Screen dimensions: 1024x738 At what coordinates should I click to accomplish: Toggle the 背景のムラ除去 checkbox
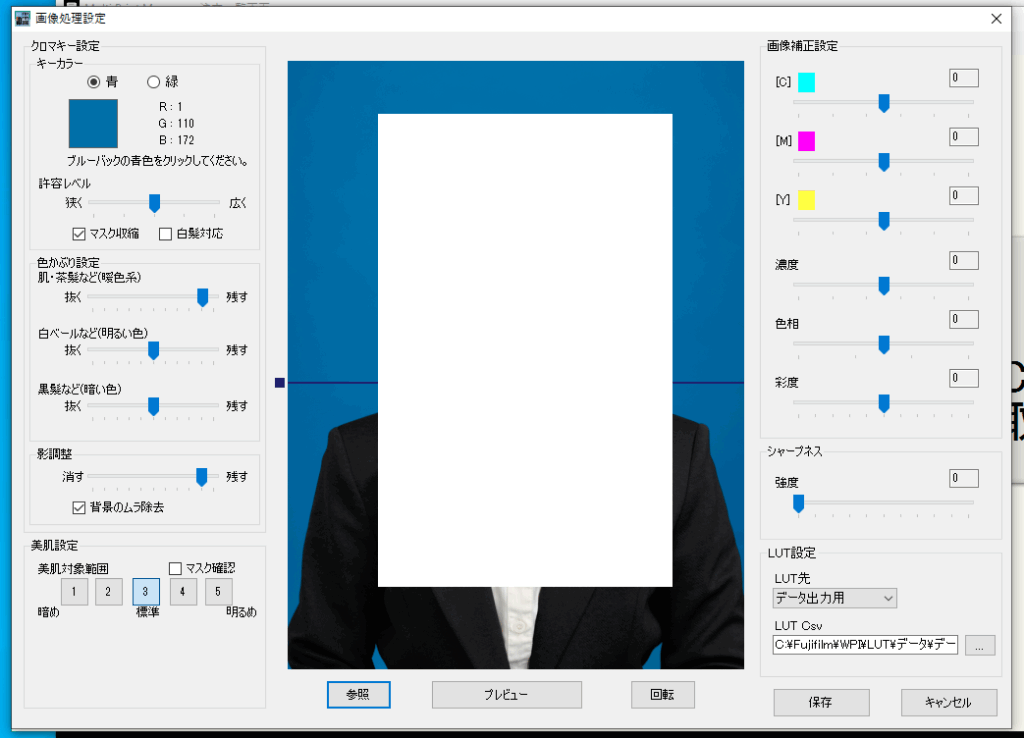pos(80,508)
